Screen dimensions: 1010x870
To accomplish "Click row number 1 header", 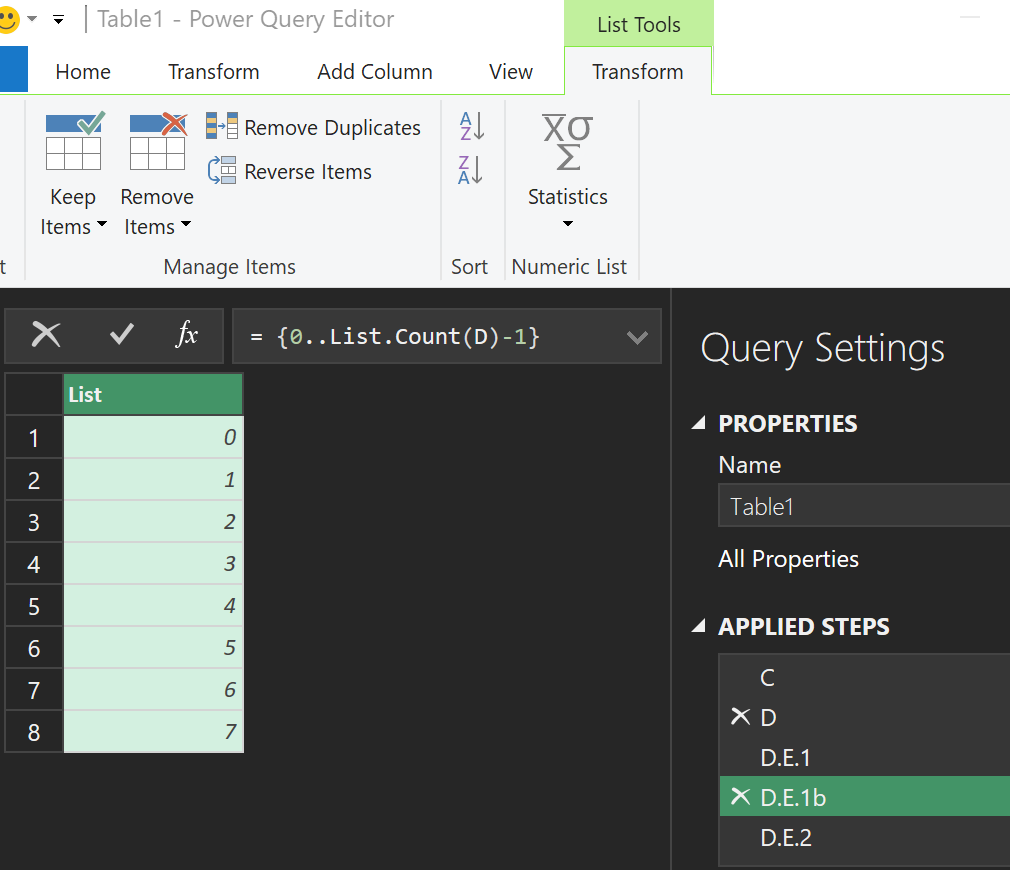I will pyautogui.click(x=34, y=438).
